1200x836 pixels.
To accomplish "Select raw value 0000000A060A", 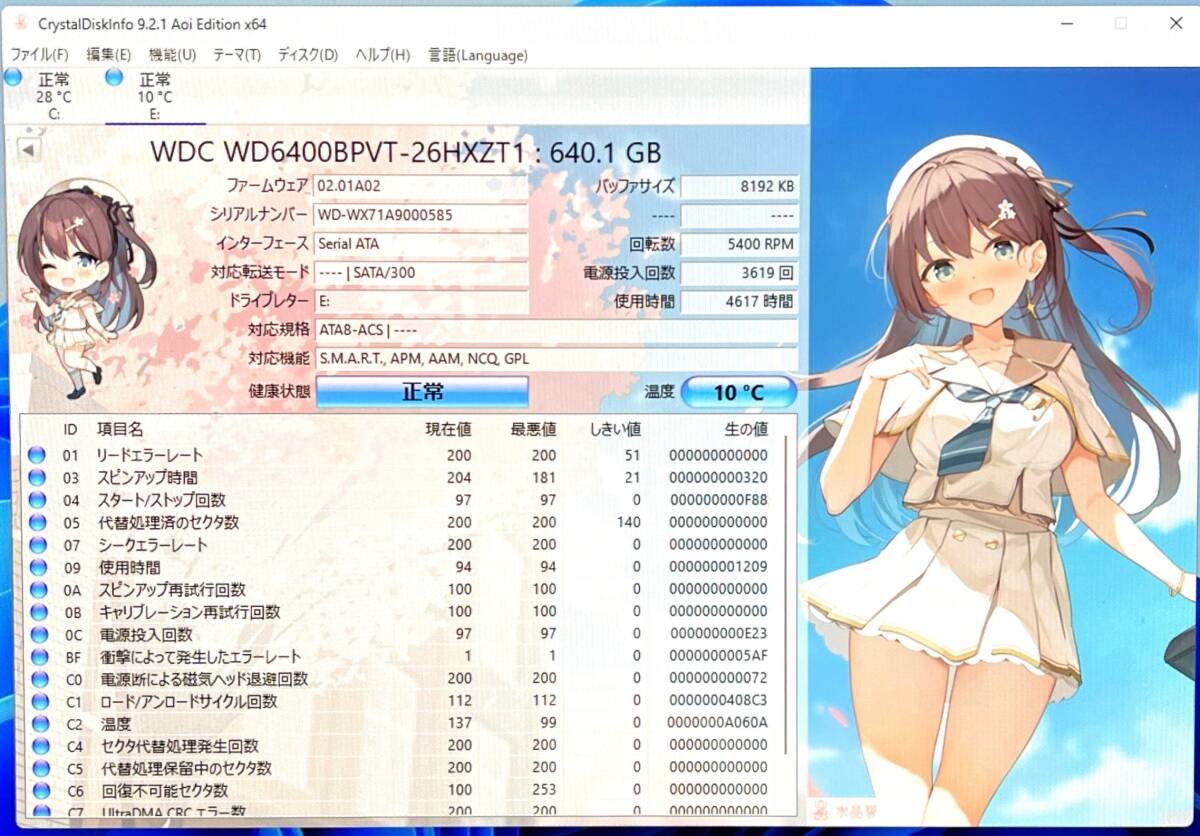I will pyautogui.click(x=718, y=724).
